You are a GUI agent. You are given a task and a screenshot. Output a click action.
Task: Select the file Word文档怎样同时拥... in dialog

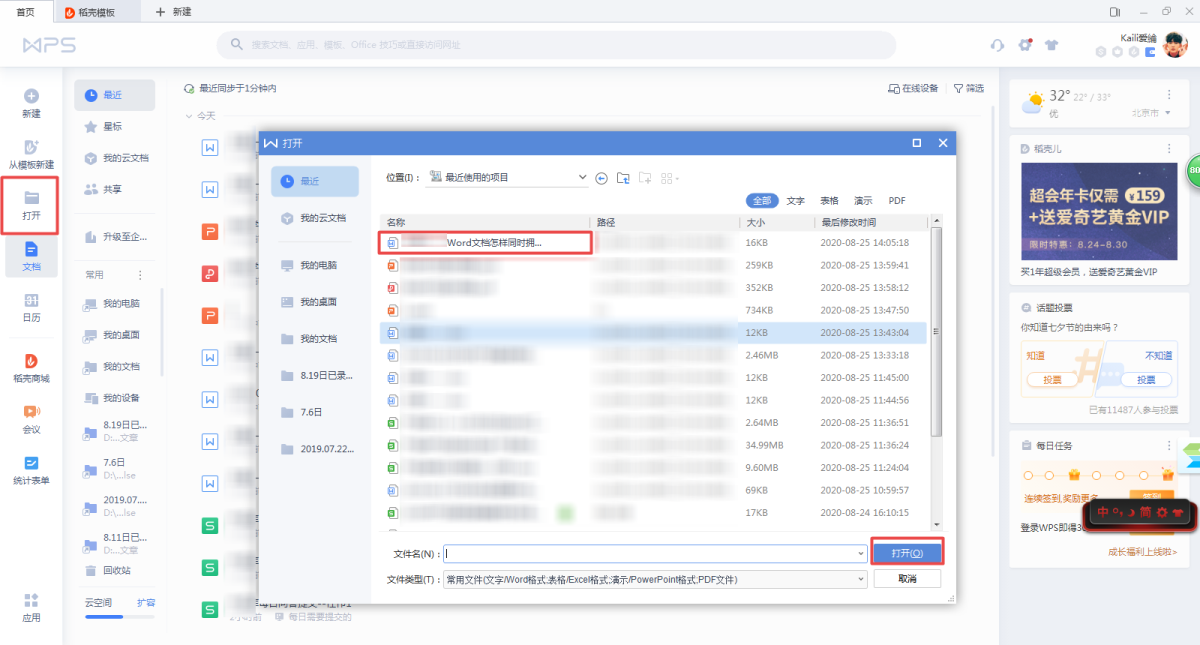tap(485, 242)
